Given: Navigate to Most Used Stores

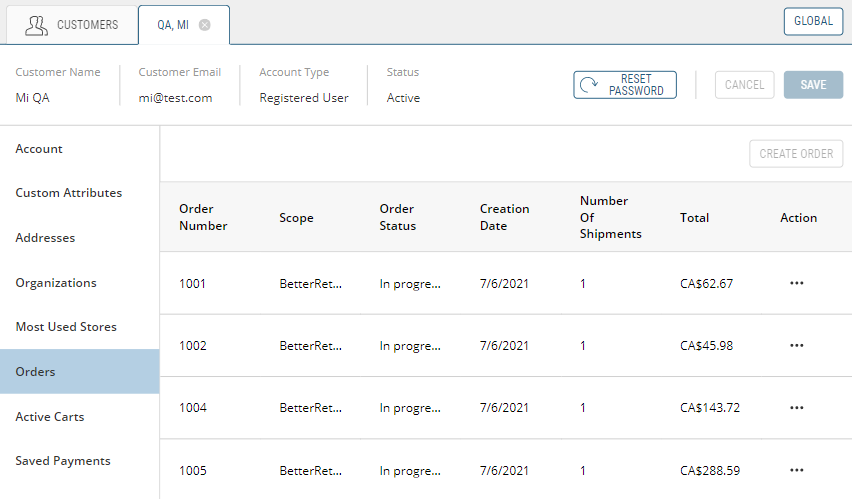Looking at the screenshot, I should pos(66,327).
